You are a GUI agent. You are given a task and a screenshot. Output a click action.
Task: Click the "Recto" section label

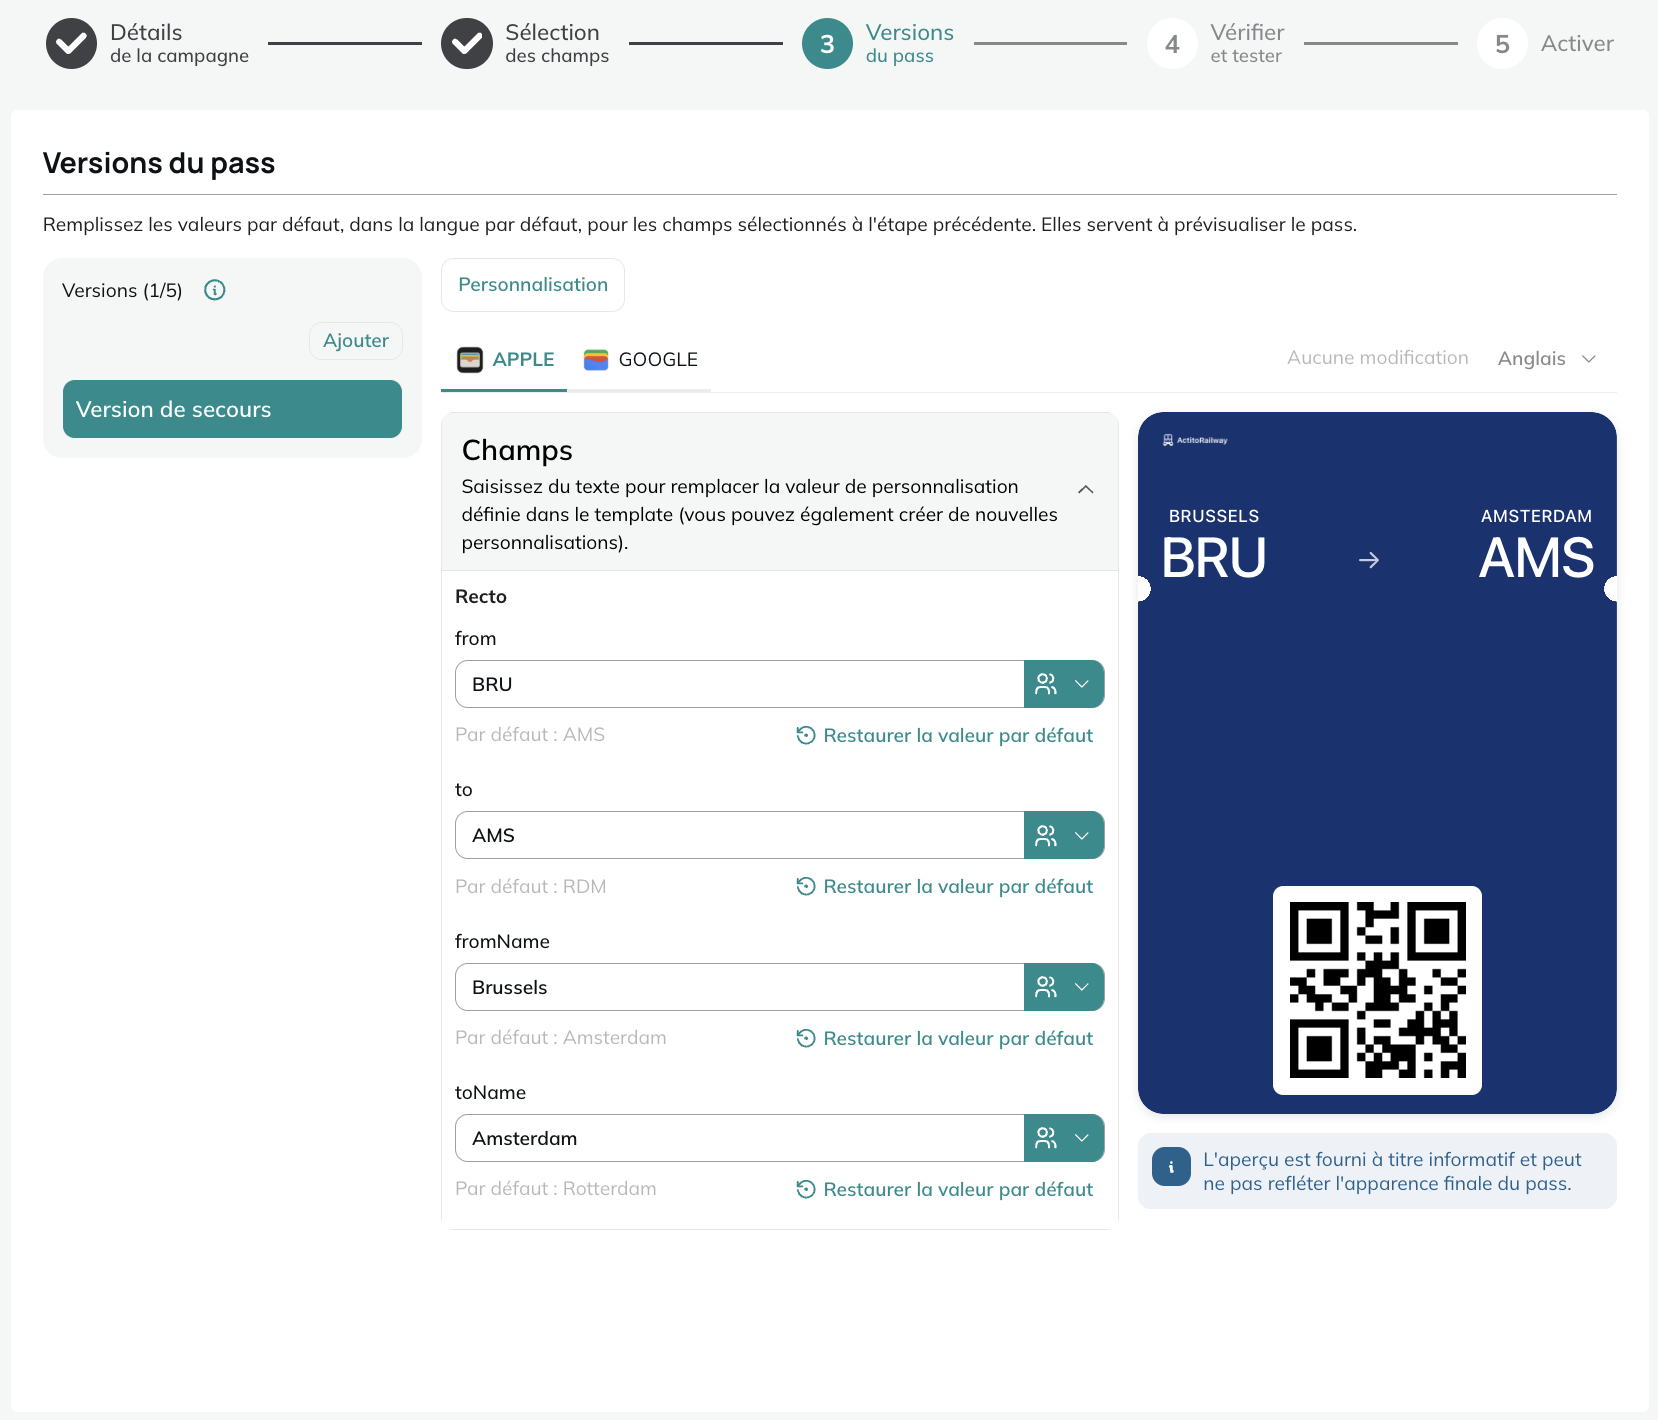pos(481,597)
